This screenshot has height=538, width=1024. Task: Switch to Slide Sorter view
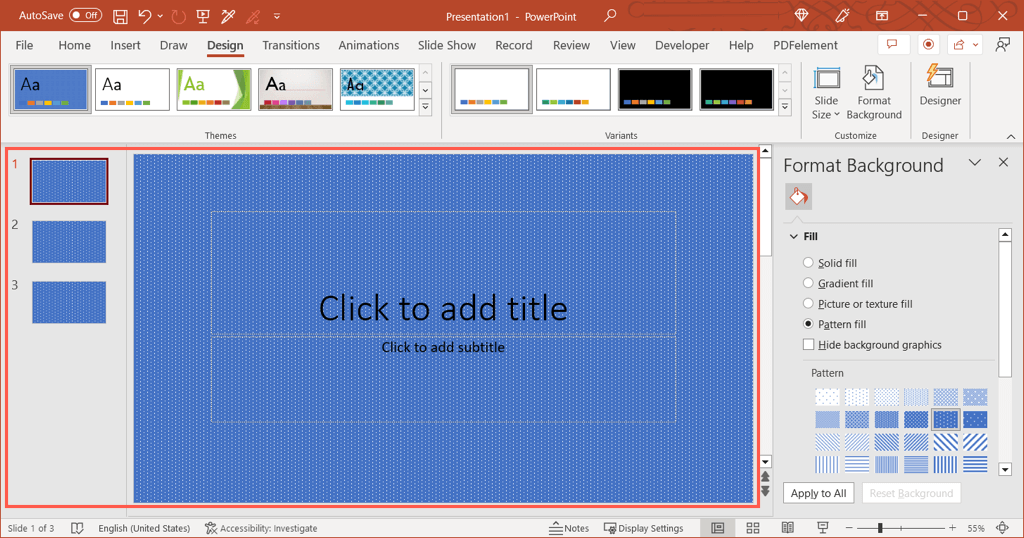coord(753,528)
